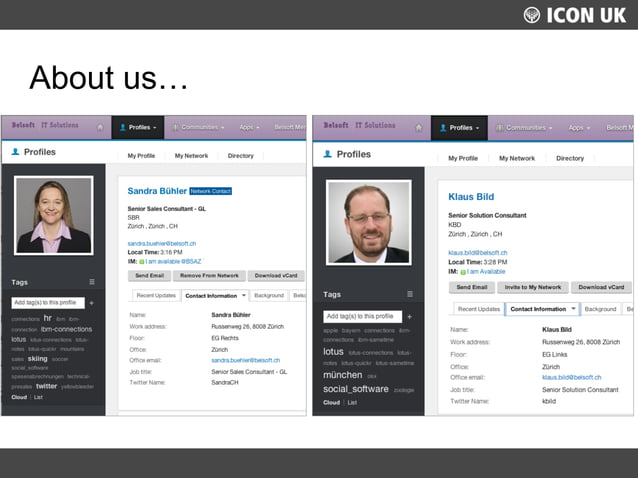
Task: Click klaus.bild@belsoft.ch above Local Time
Action: coord(478,253)
